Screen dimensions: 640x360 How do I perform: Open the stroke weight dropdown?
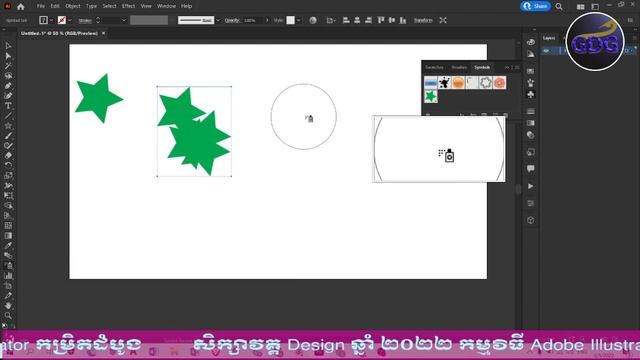124,20
